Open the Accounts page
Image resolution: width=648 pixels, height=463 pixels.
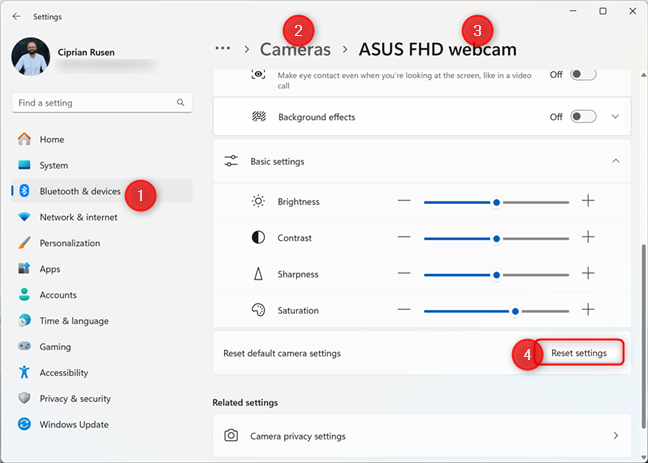[102, 295]
